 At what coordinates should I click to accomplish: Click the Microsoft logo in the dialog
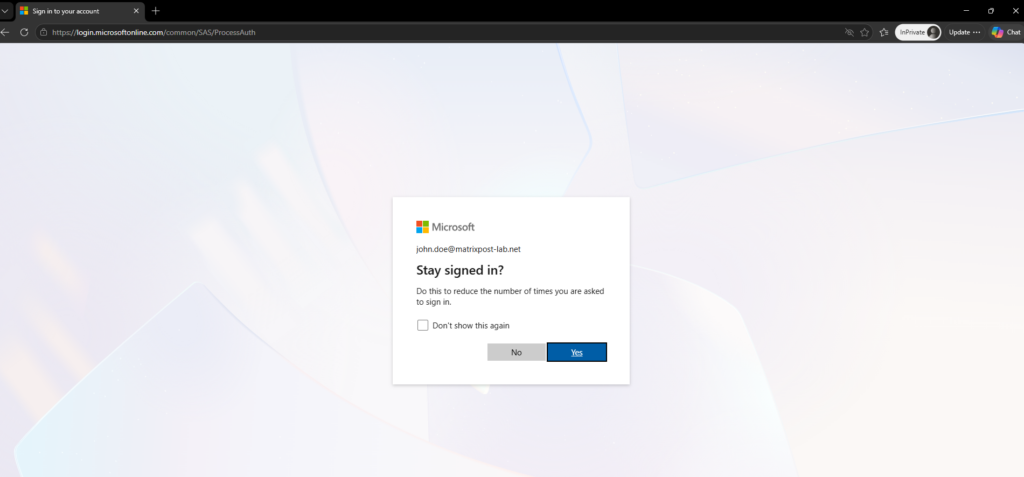click(x=445, y=227)
